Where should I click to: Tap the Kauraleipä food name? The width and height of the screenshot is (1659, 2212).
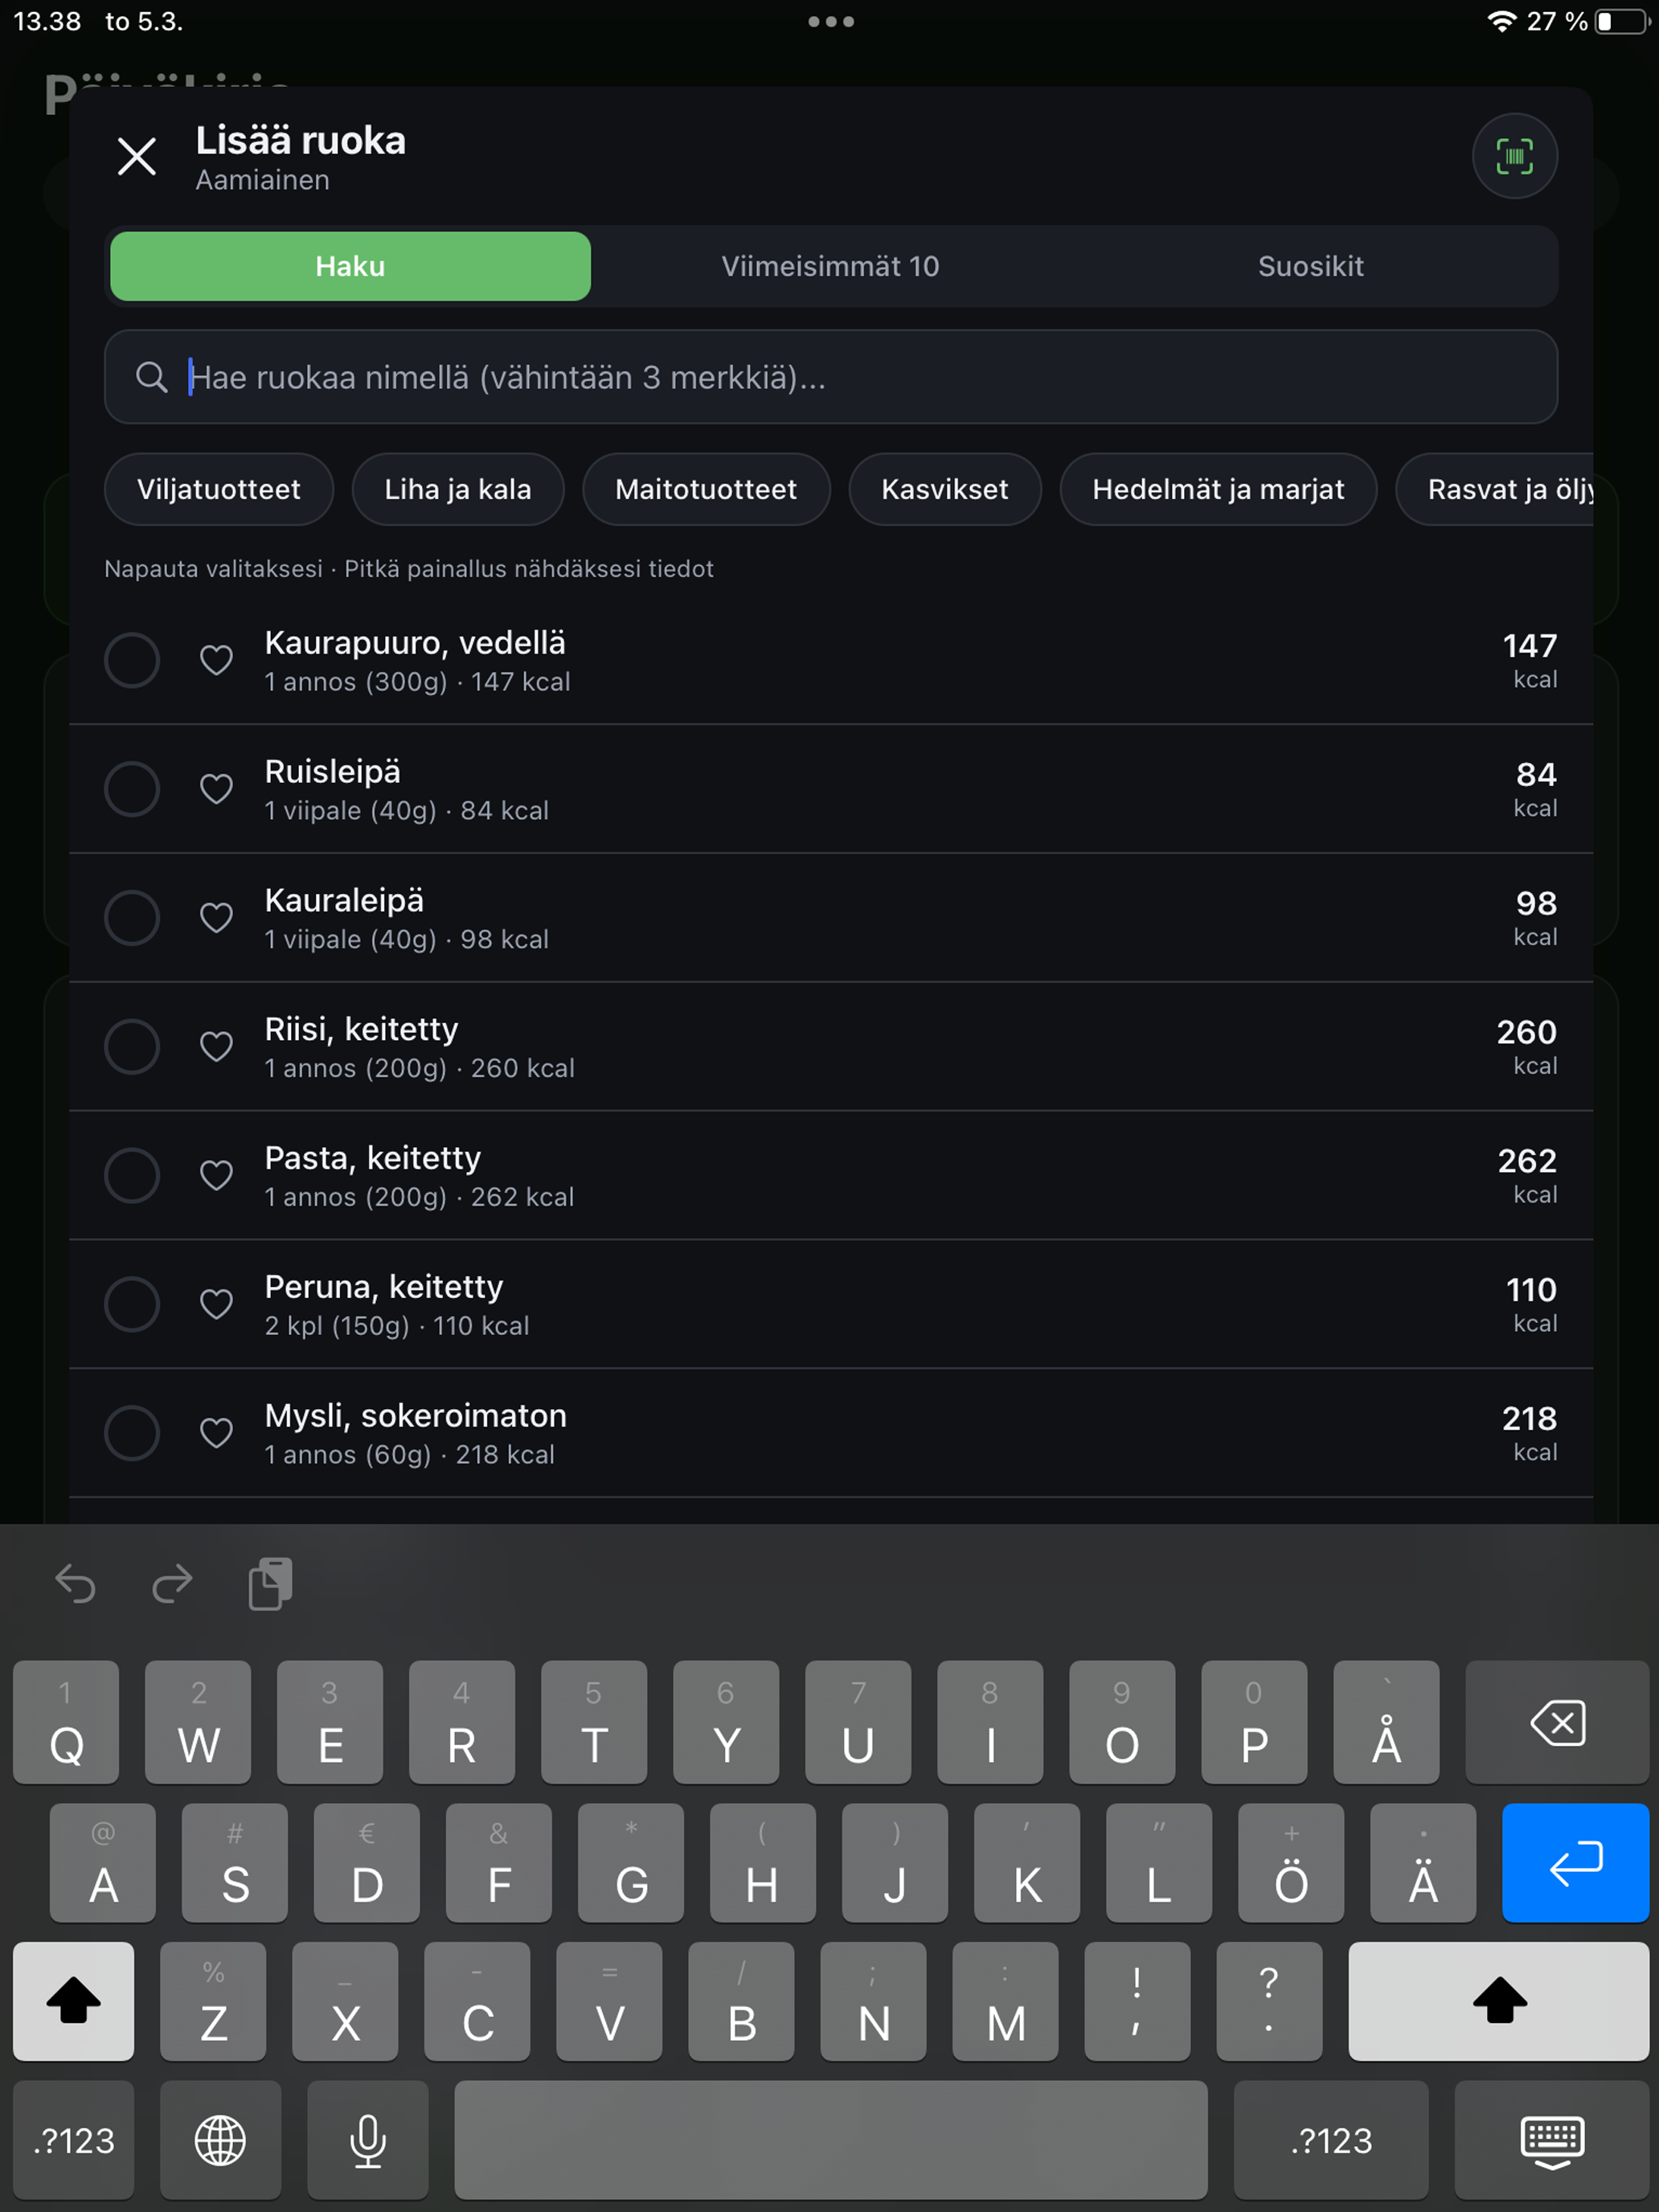[344, 901]
